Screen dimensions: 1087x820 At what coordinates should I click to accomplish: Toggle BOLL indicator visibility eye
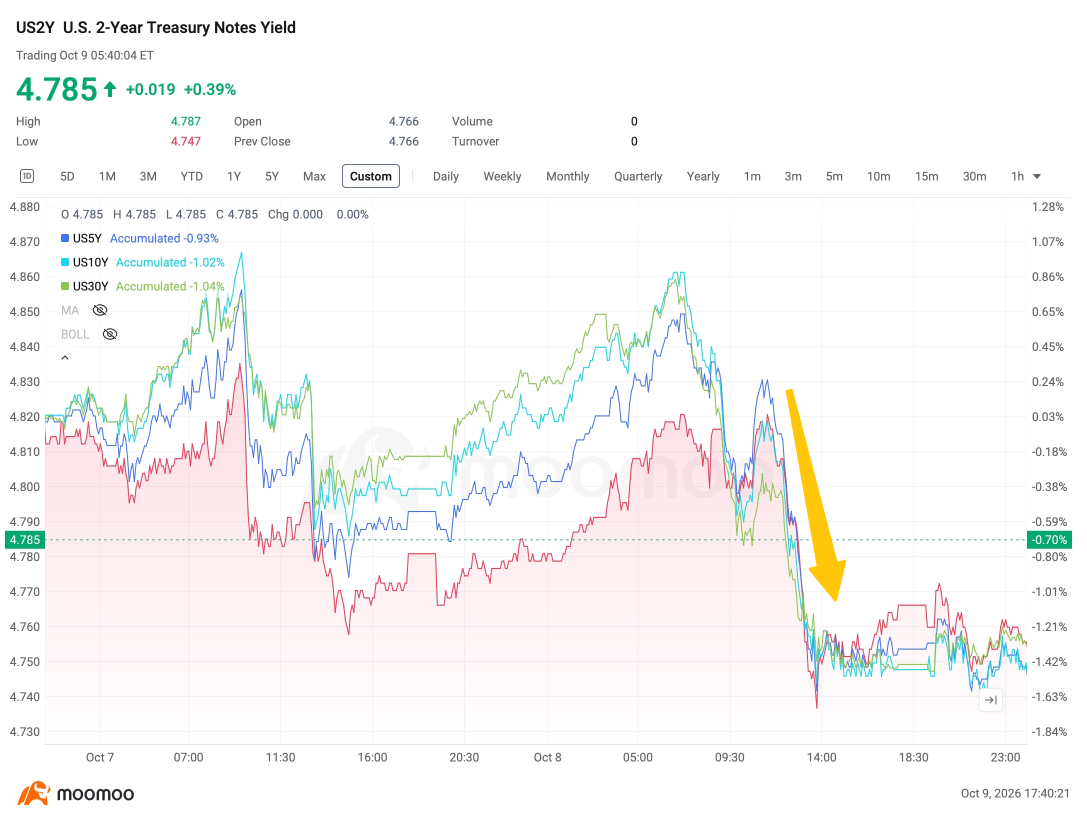click(x=110, y=334)
